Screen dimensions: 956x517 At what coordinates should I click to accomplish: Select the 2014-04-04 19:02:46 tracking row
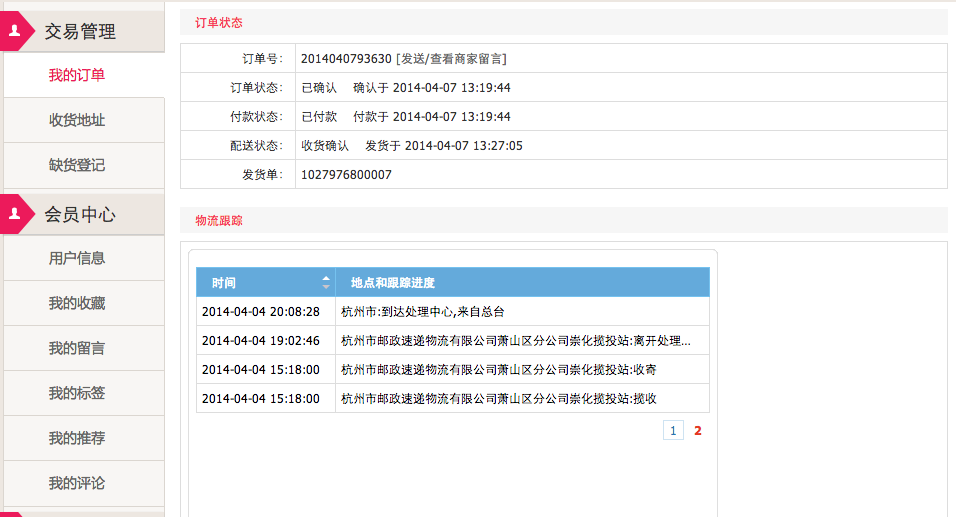pyautogui.click(x=453, y=340)
